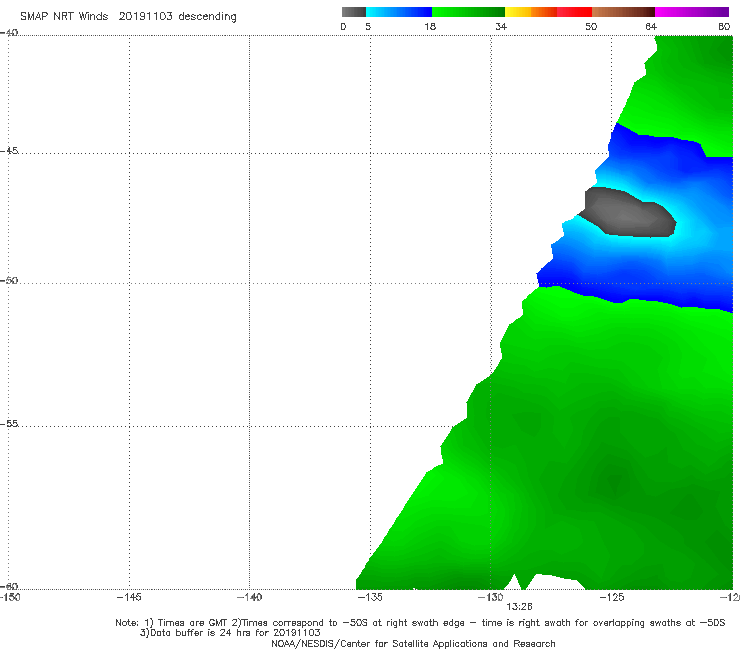This screenshot has height=650, width=740.
Task: Click the gray low-wind patch on the map
Action: [x=628, y=213]
